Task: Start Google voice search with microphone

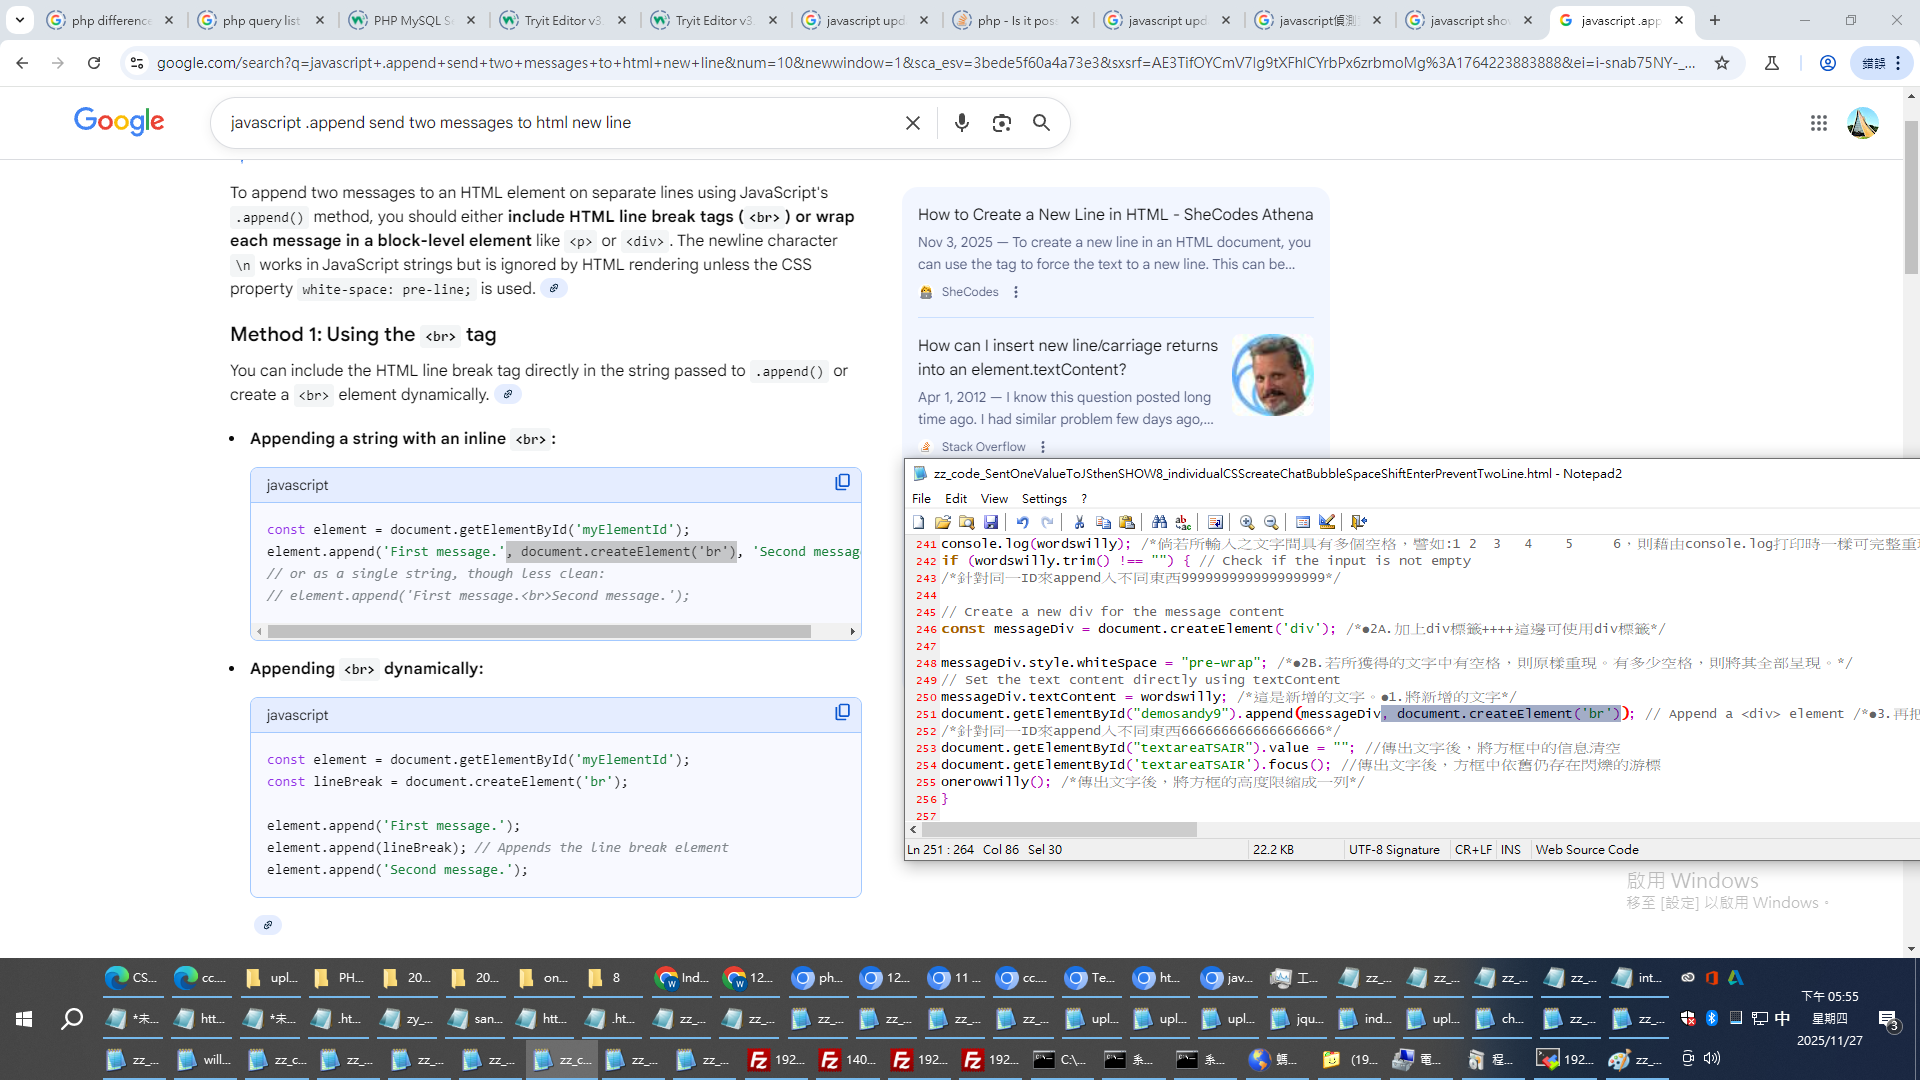Action: [x=961, y=123]
